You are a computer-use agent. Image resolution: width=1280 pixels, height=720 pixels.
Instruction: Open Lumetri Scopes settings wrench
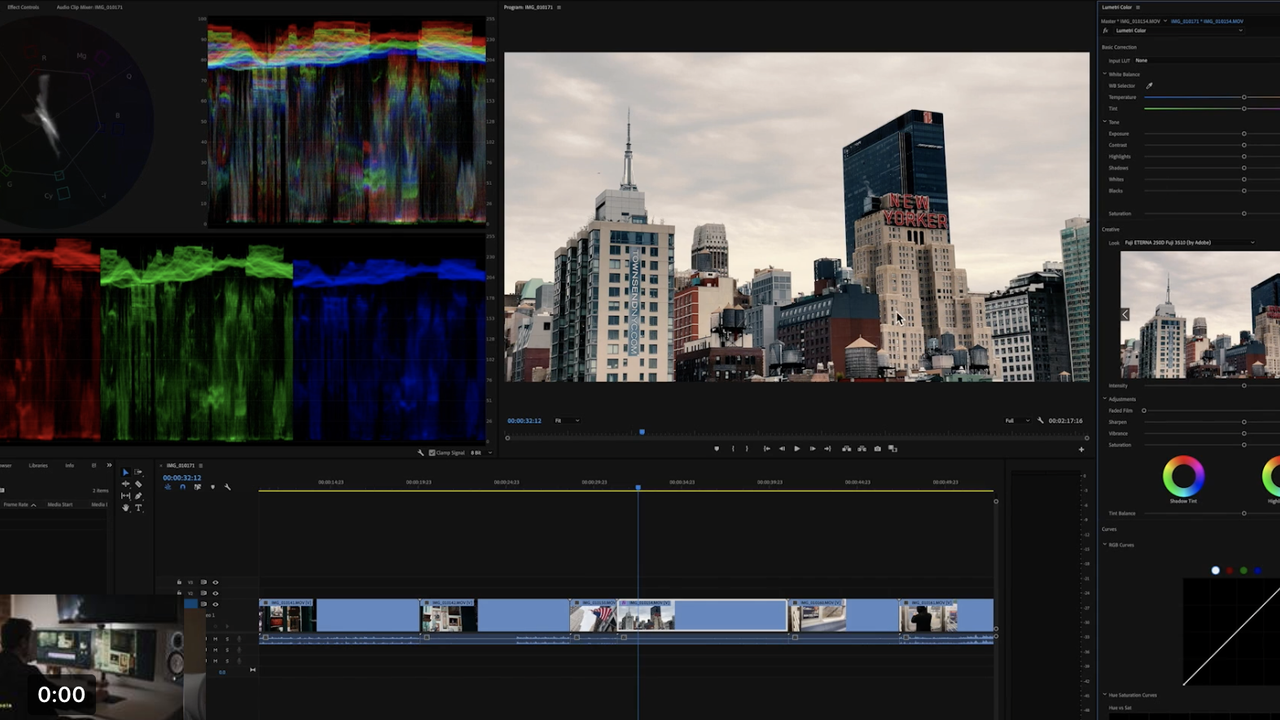pyautogui.click(x=420, y=453)
